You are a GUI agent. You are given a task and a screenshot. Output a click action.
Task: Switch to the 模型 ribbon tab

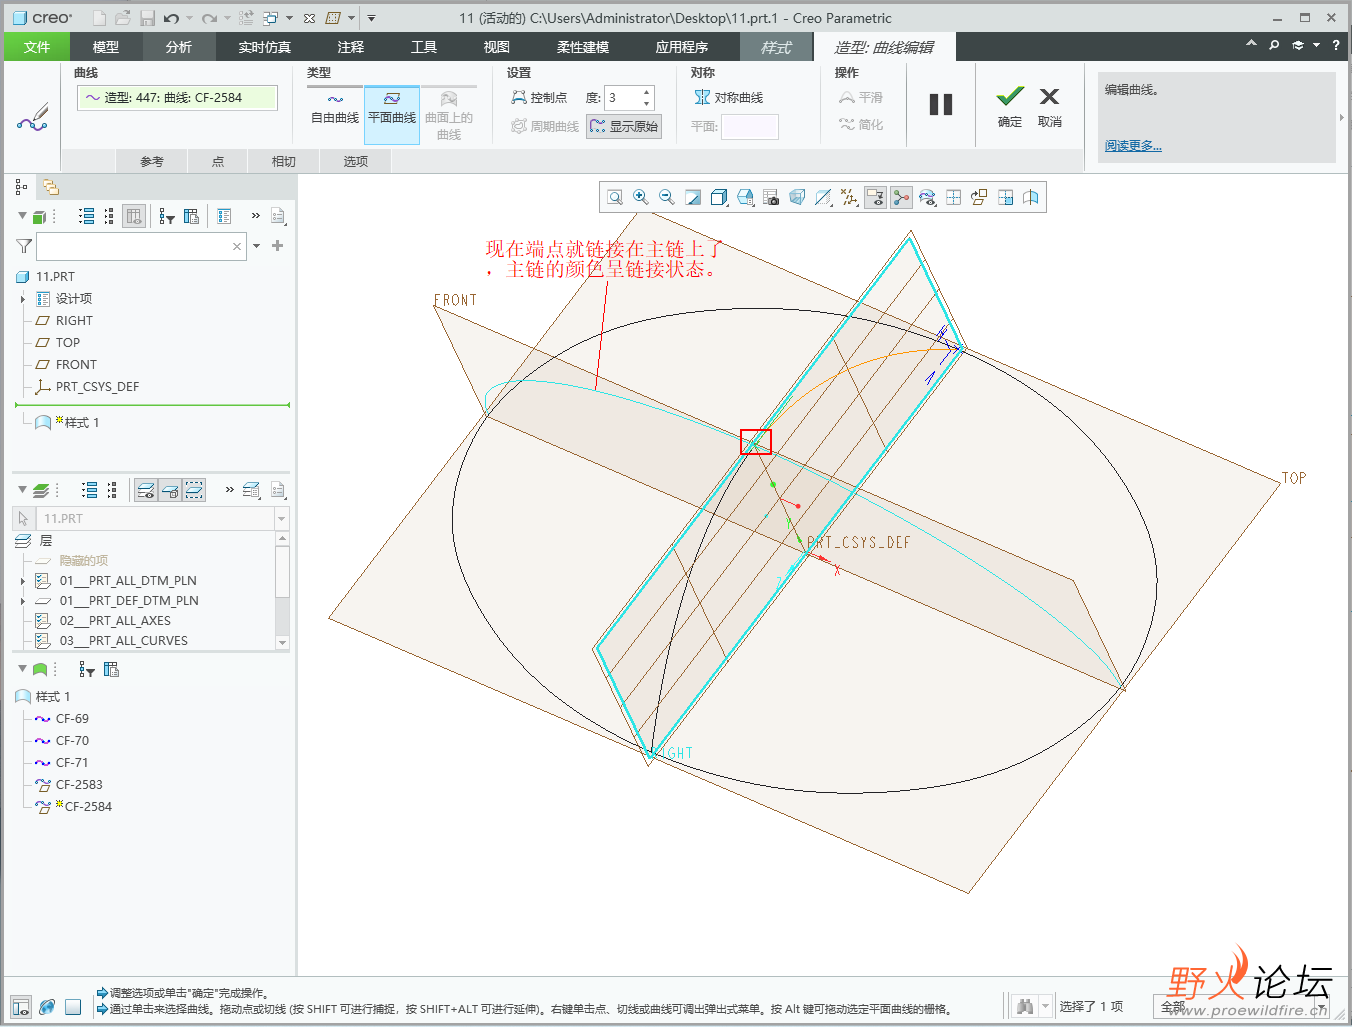tap(106, 47)
